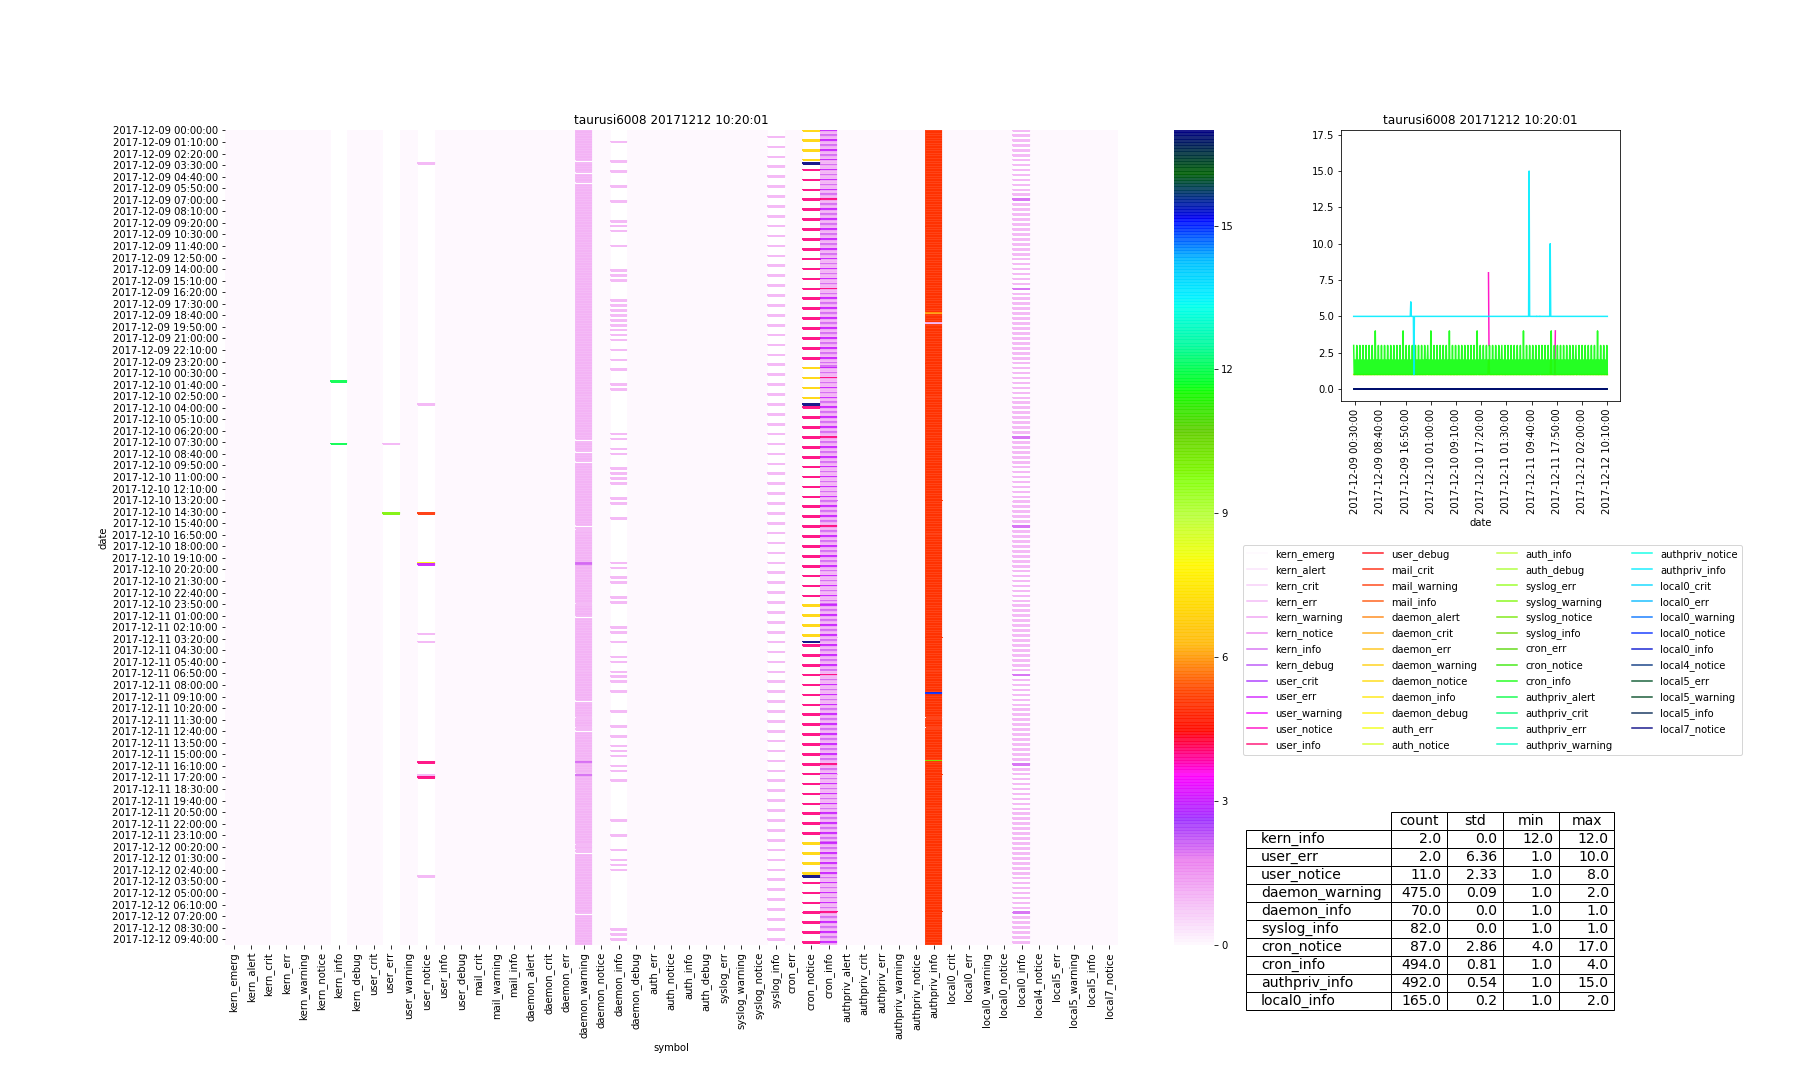Viewport: 1800px width, 1080px height.
Task: Click the authpriv_notice legend entry
Action: coord(1698,554)
